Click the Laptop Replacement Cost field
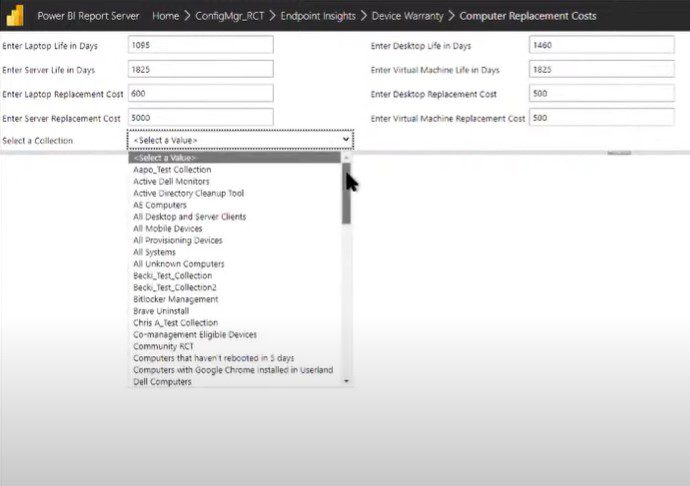The width and height of the screenshot is (690, 486). 201,93
